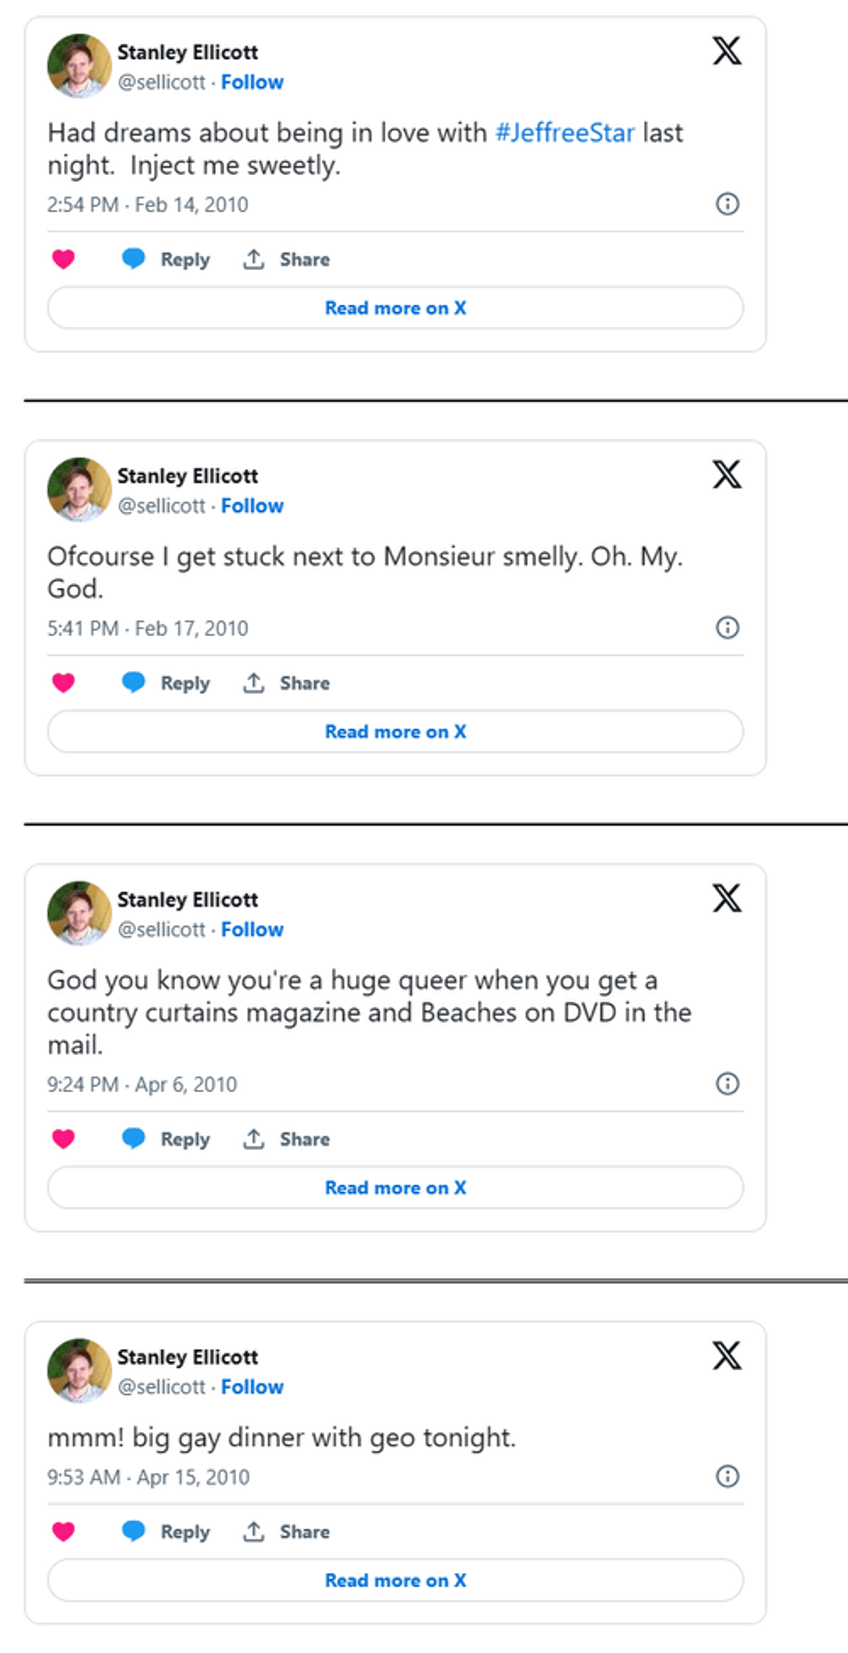Viewport: 848px width, 1653px height.
Task: Click Read more on X under Jeffree Star tweet
Action: pyautogui.click(x=395, y=308)
